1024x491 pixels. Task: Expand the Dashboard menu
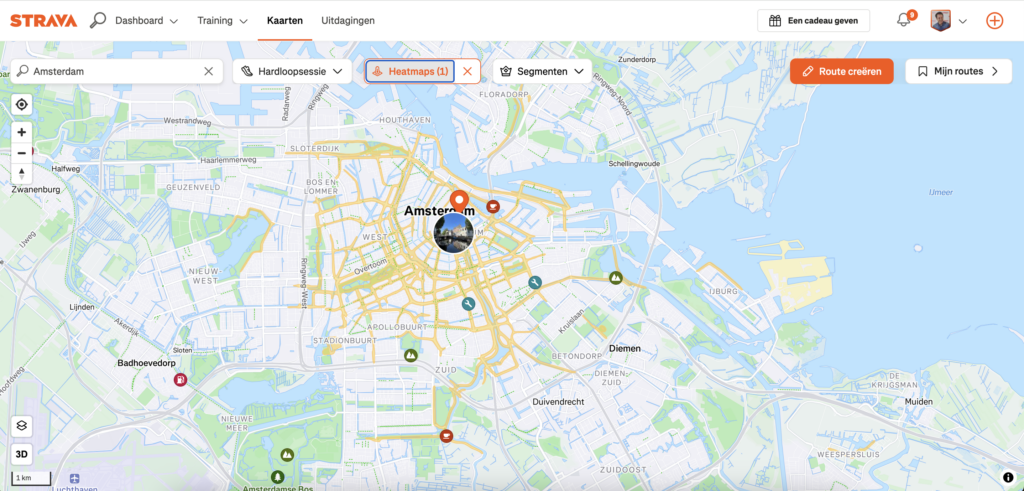146,20
